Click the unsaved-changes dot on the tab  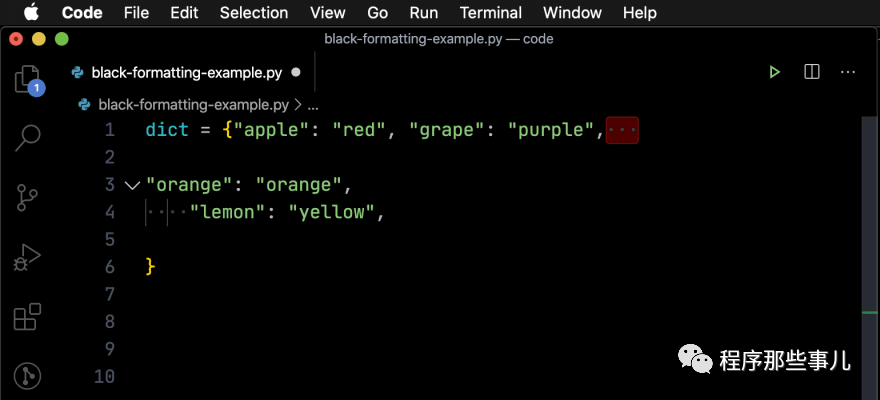[296, 72]
